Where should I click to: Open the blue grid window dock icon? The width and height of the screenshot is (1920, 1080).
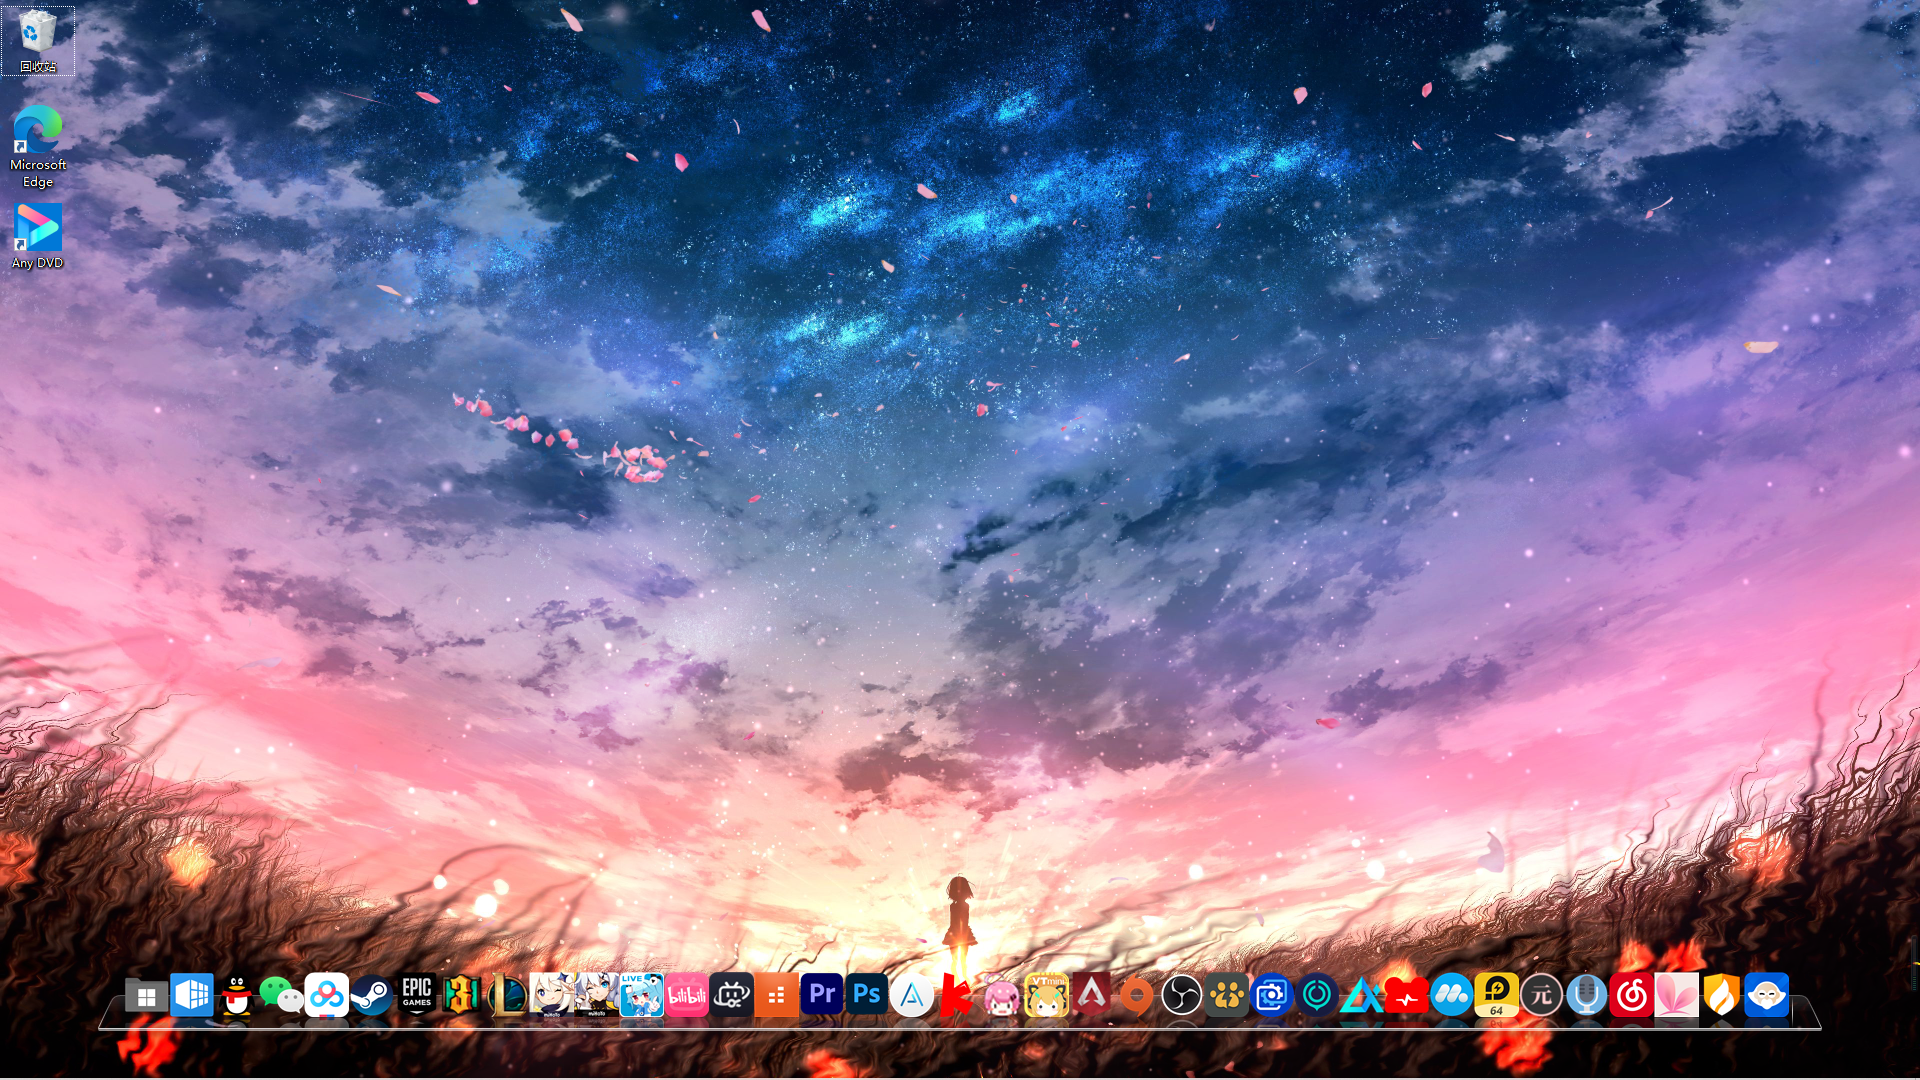click(191, 996)
